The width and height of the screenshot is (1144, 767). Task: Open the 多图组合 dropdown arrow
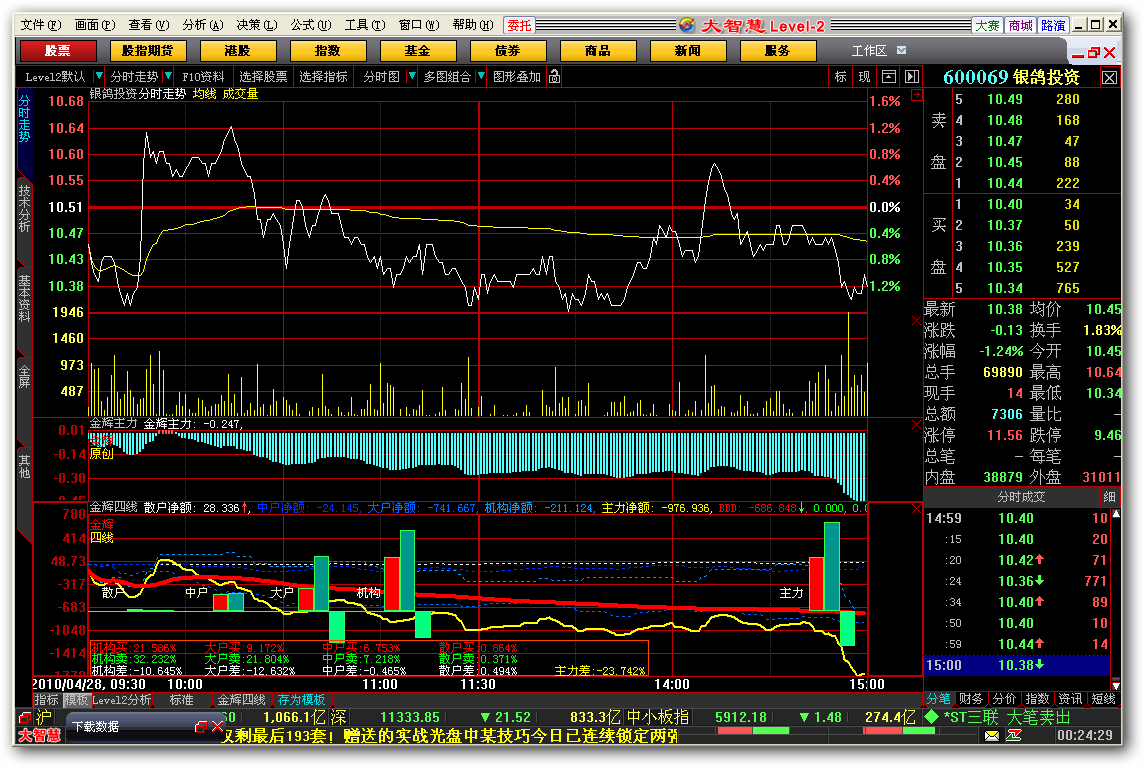pos(481,77)
